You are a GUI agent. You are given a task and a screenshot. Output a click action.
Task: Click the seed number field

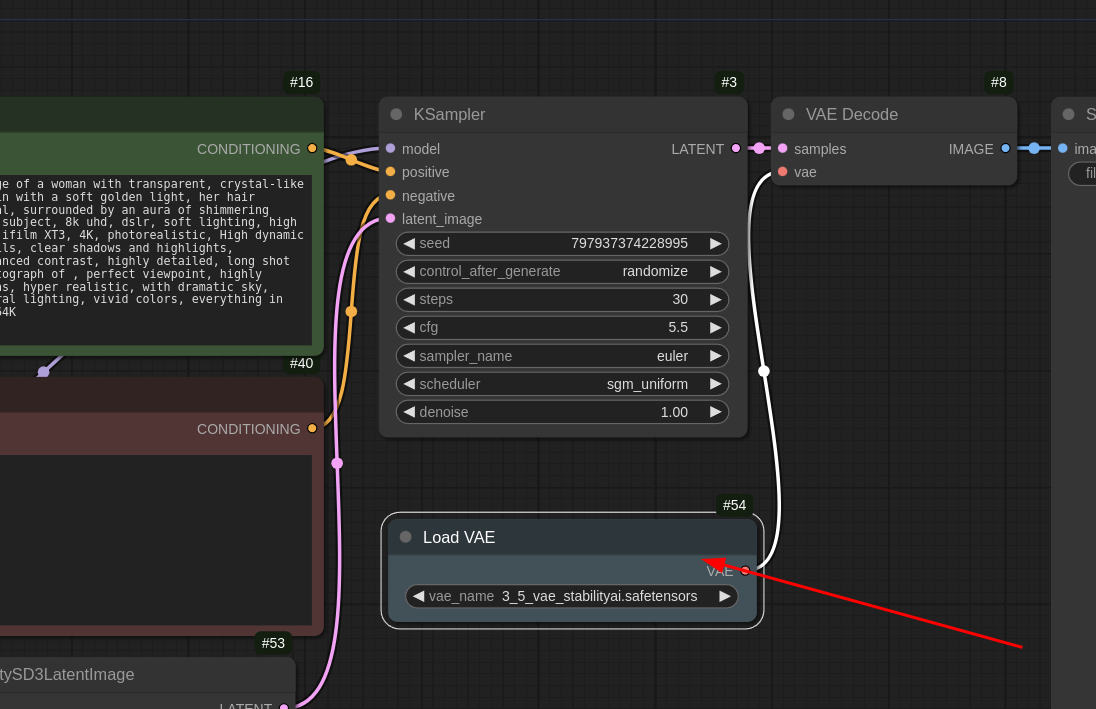pyautogui.click(x=562, y=243)
